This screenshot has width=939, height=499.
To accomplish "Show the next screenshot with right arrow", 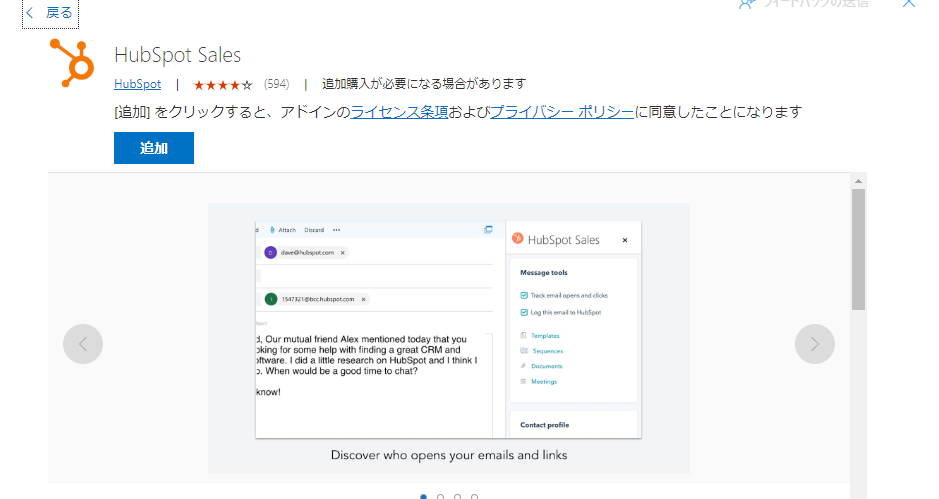I will [814, 344].
